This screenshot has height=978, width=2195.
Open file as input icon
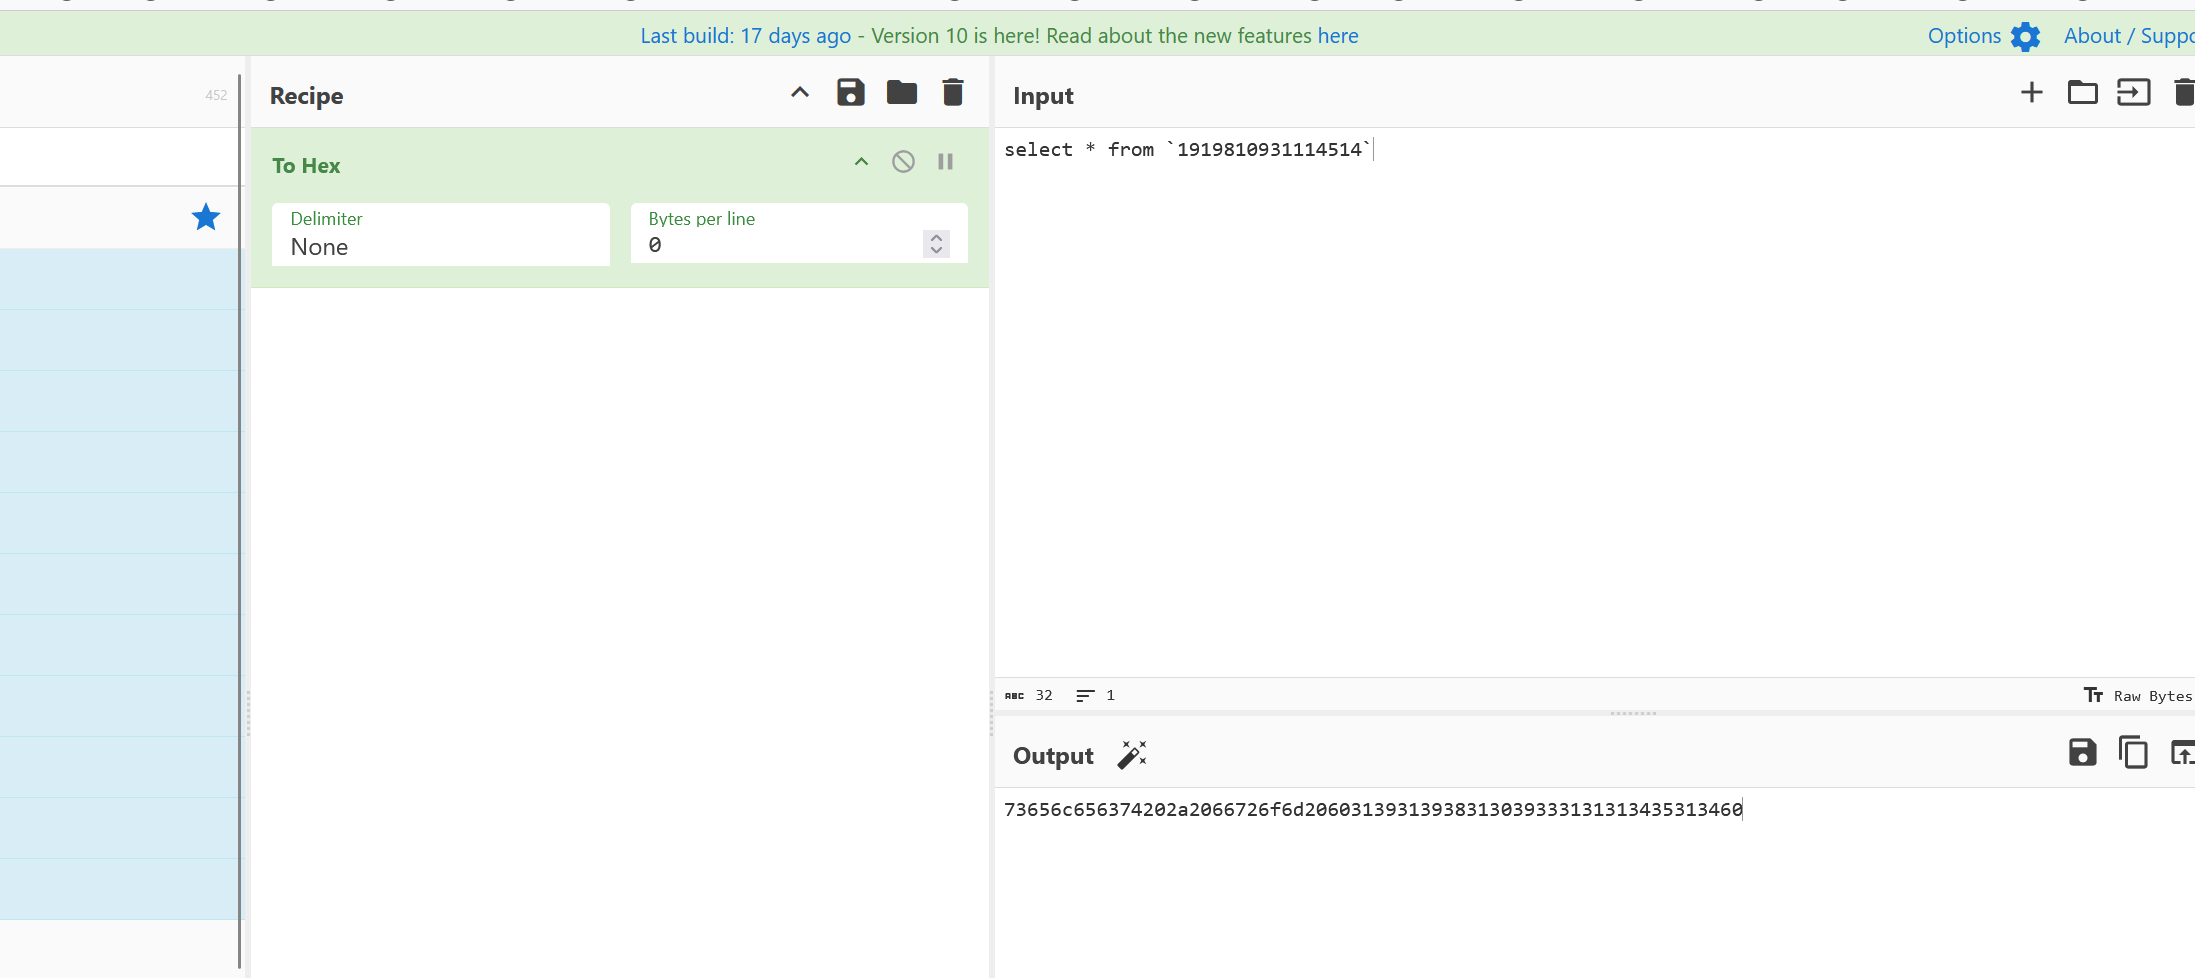[2133, 93]
